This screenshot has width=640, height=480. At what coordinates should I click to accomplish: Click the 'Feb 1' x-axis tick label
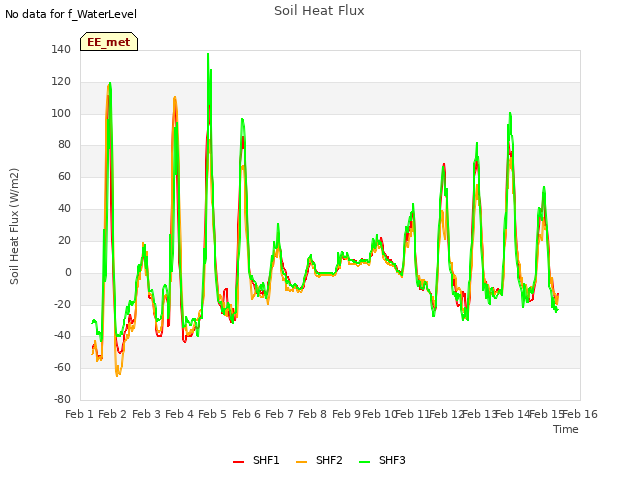80,414
